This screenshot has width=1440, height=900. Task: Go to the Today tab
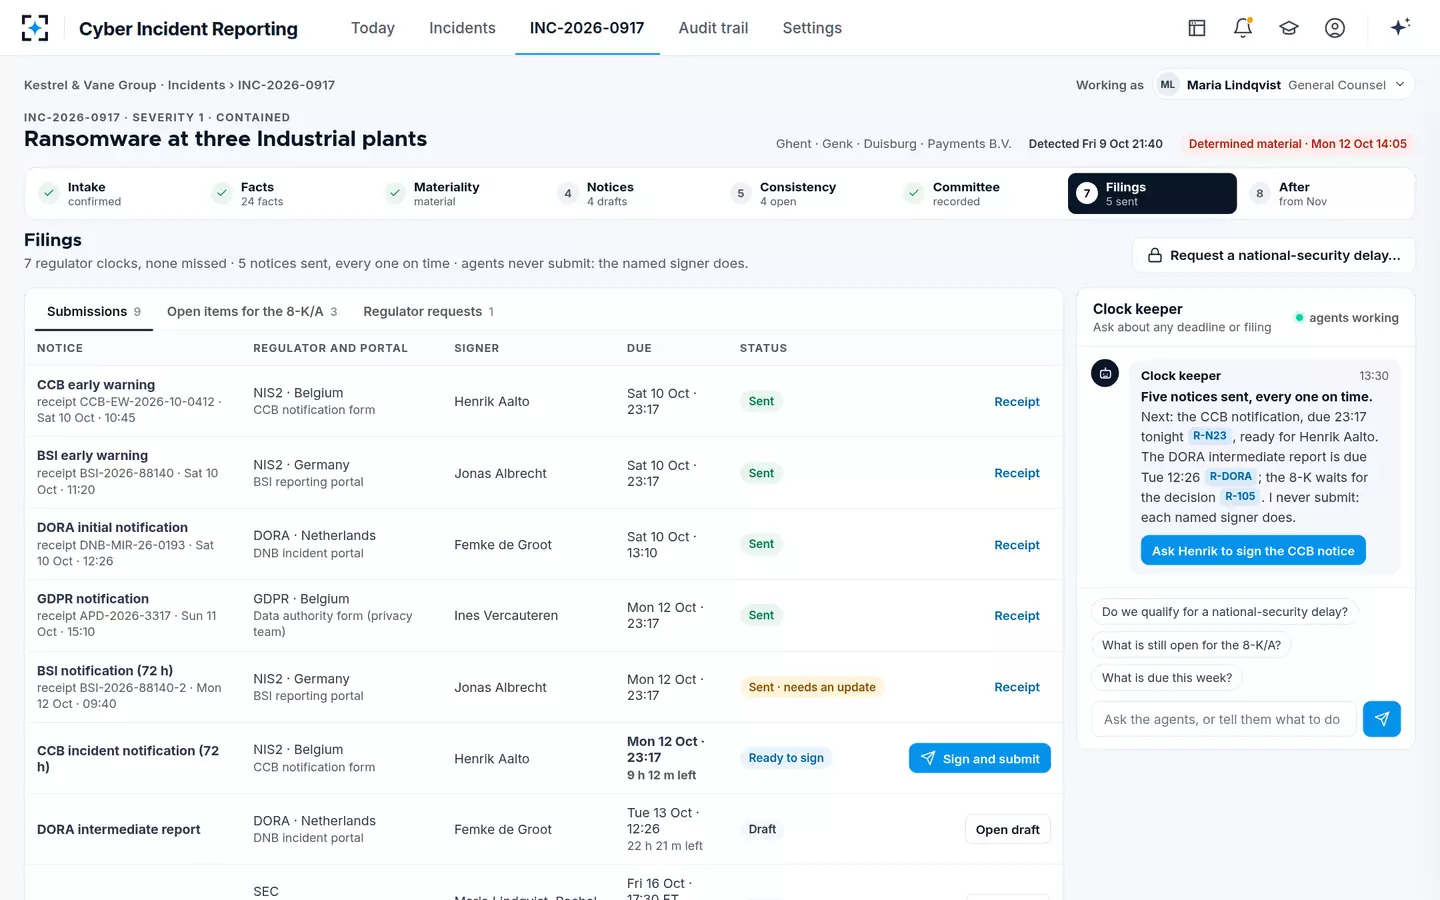pyautogui.click(x=373, y=28)
